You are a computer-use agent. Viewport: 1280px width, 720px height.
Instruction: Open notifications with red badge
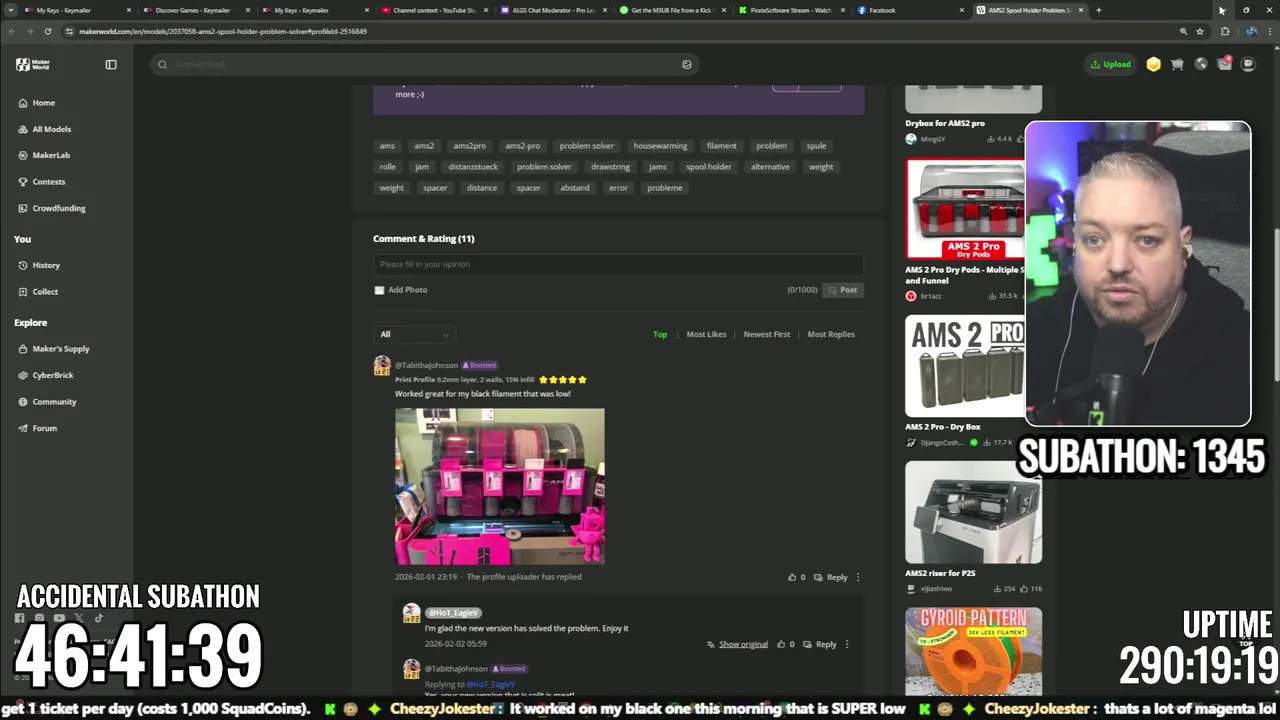click(1225, 64)
